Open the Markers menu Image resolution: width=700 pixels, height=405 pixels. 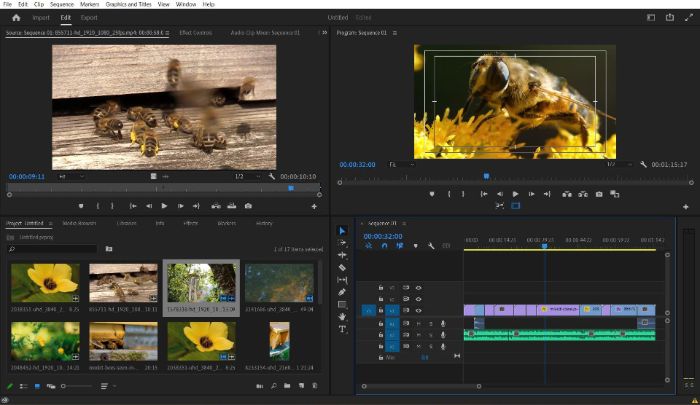[x=90, y=4]
